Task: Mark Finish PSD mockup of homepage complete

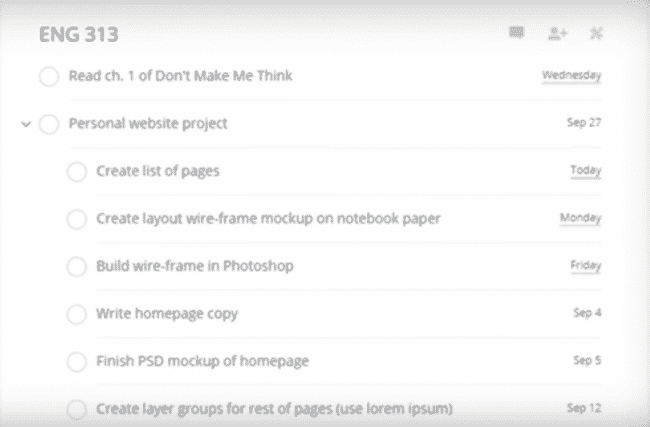Action: pos(77,361)
